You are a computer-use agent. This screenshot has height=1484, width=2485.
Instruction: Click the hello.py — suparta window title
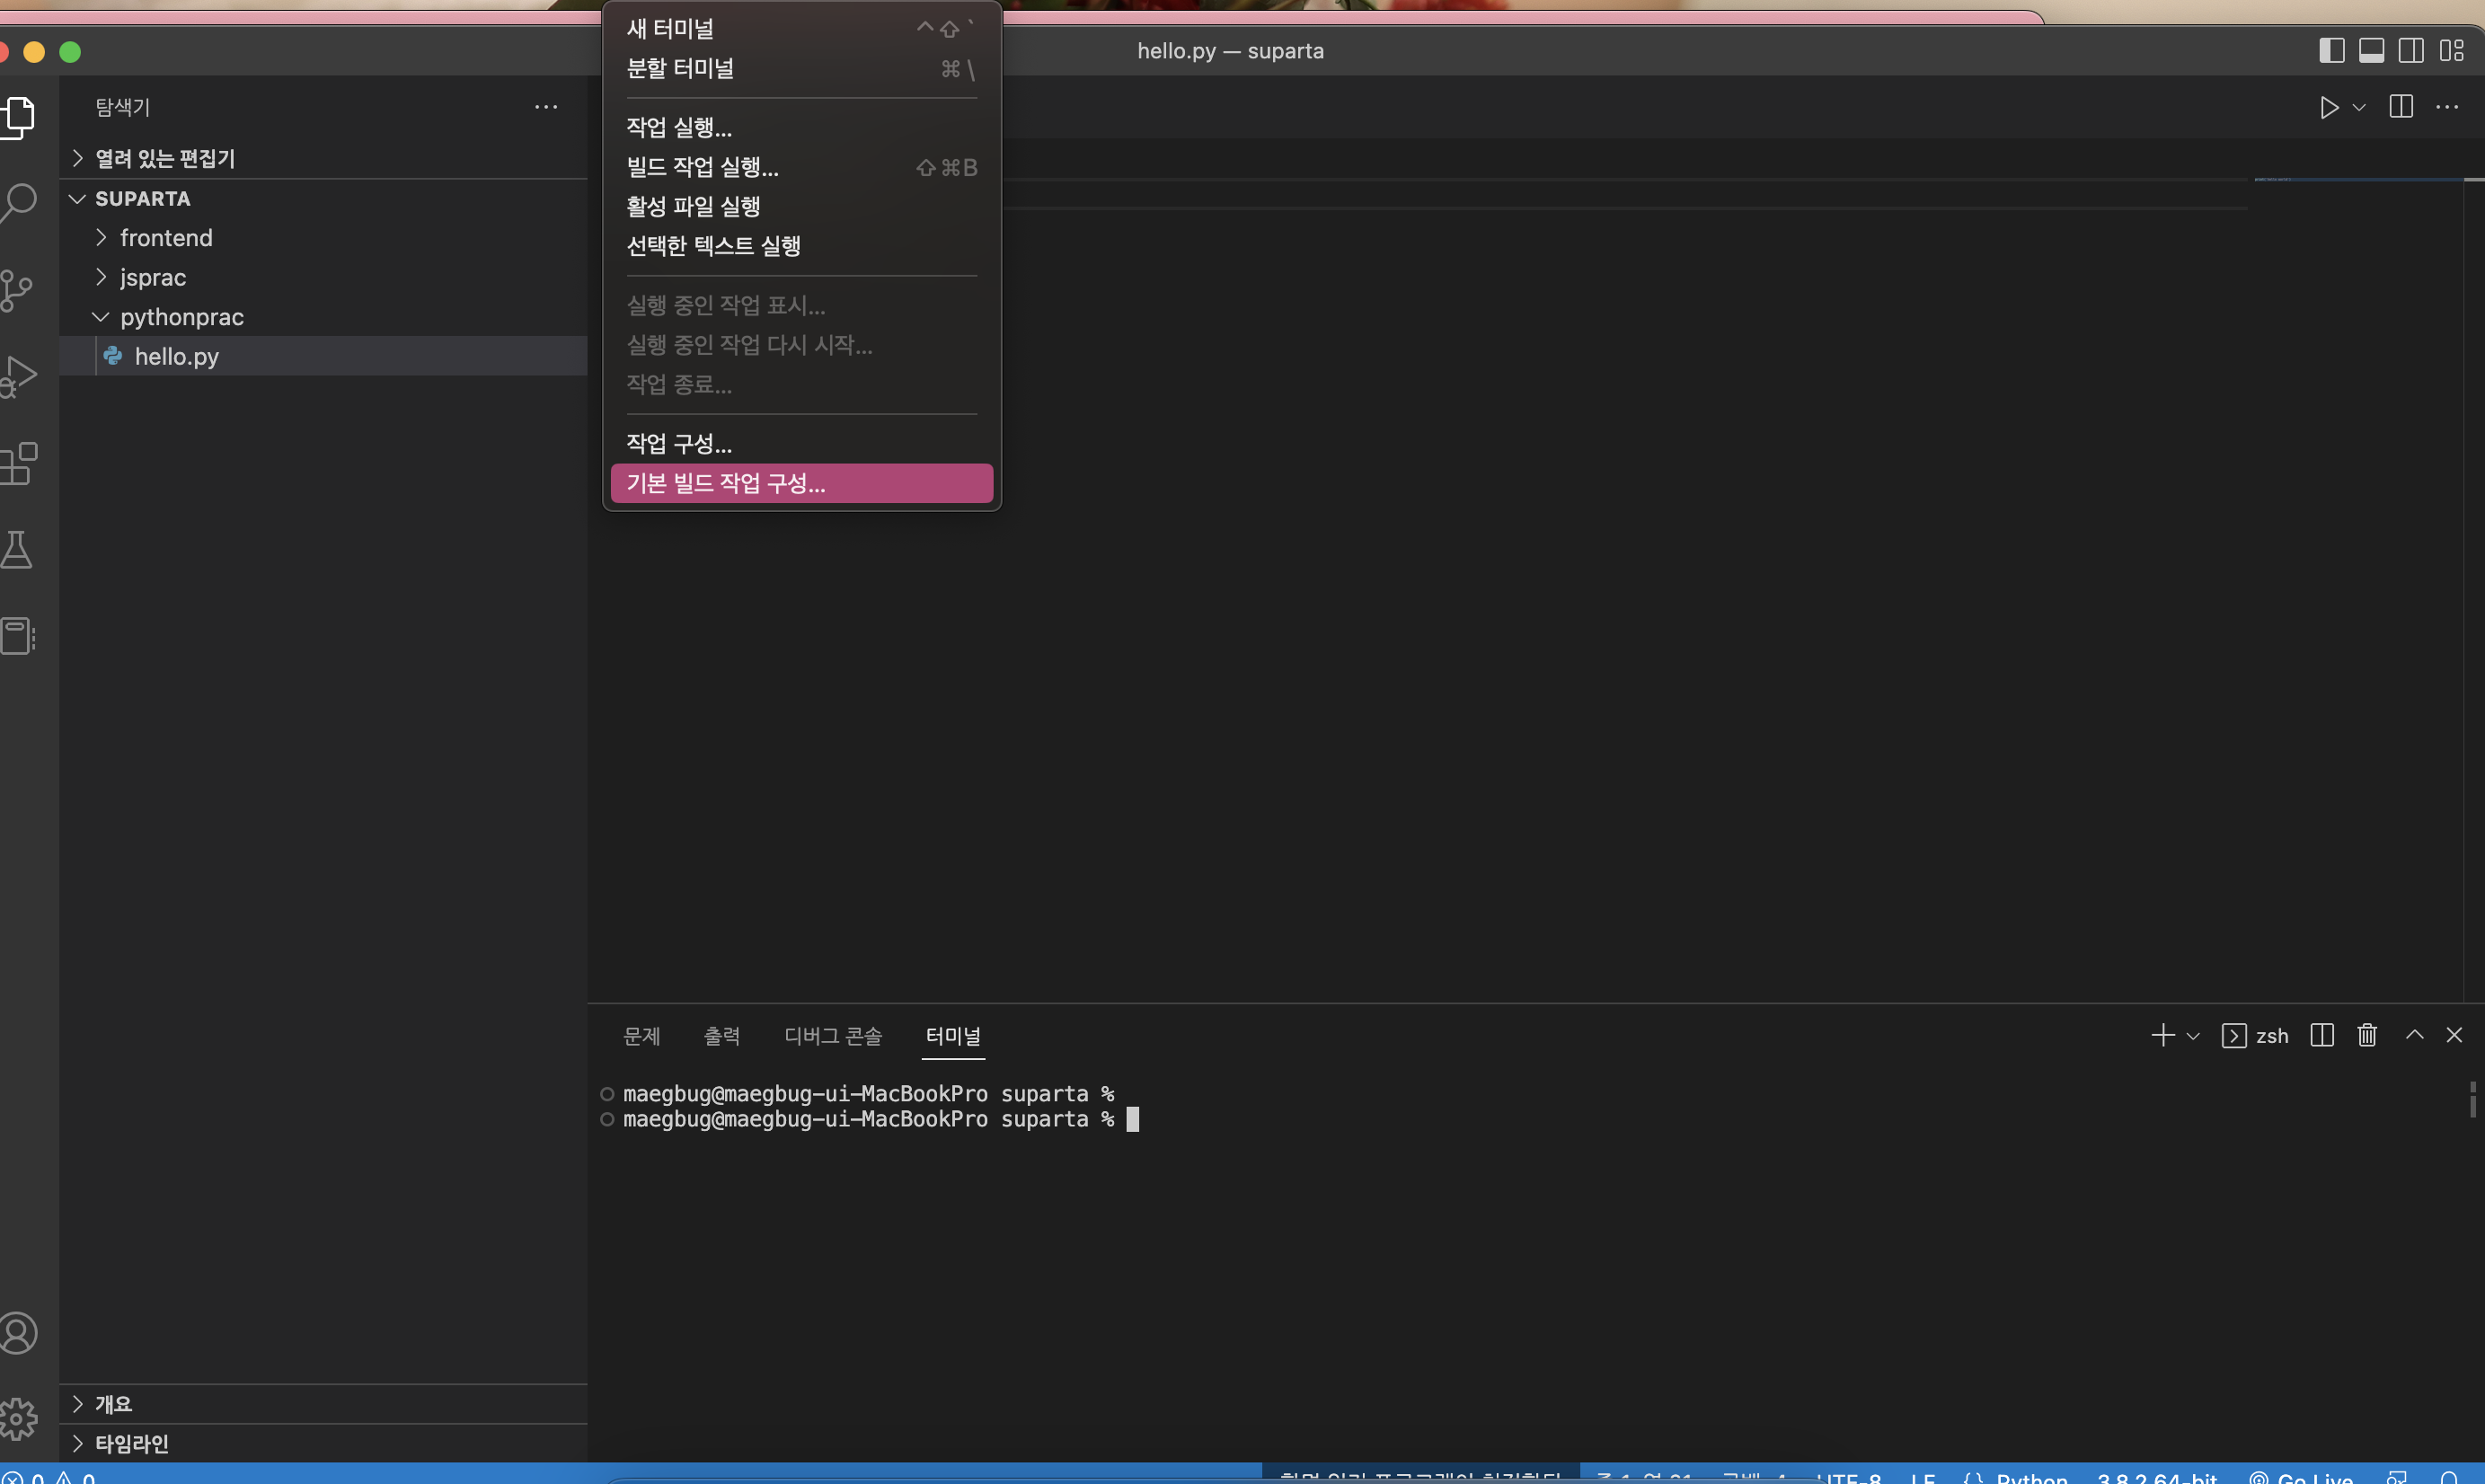[x=1230, y=51]
